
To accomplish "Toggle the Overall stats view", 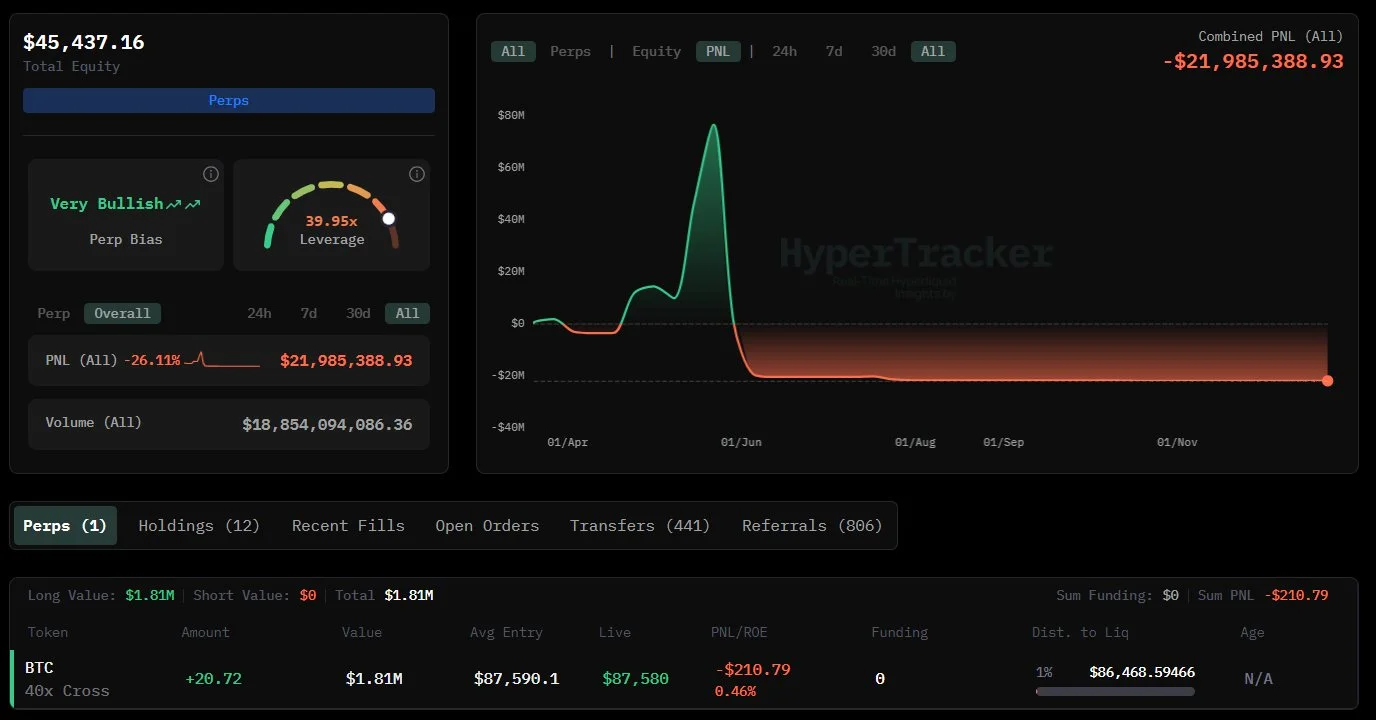I will [x=122, y=313].
